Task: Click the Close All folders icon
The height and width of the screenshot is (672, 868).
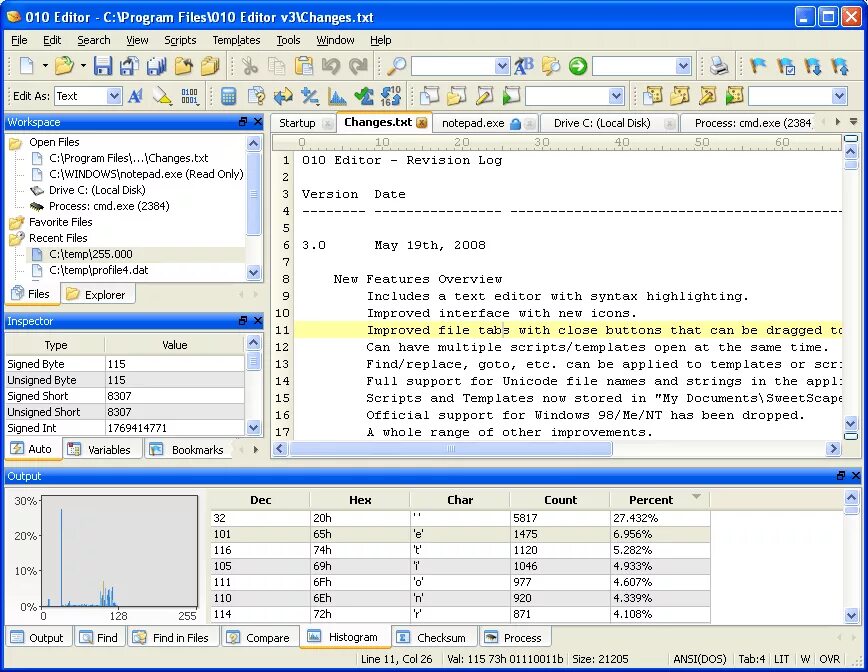Action: pos(210,66)
